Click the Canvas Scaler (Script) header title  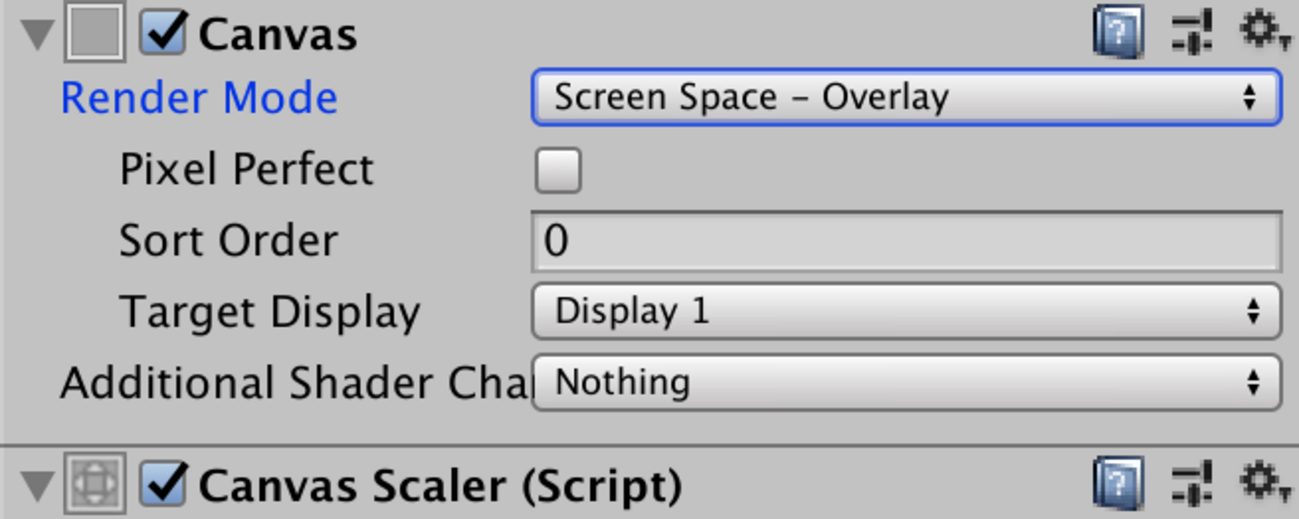pyautogui.click(x=440, y=486)
